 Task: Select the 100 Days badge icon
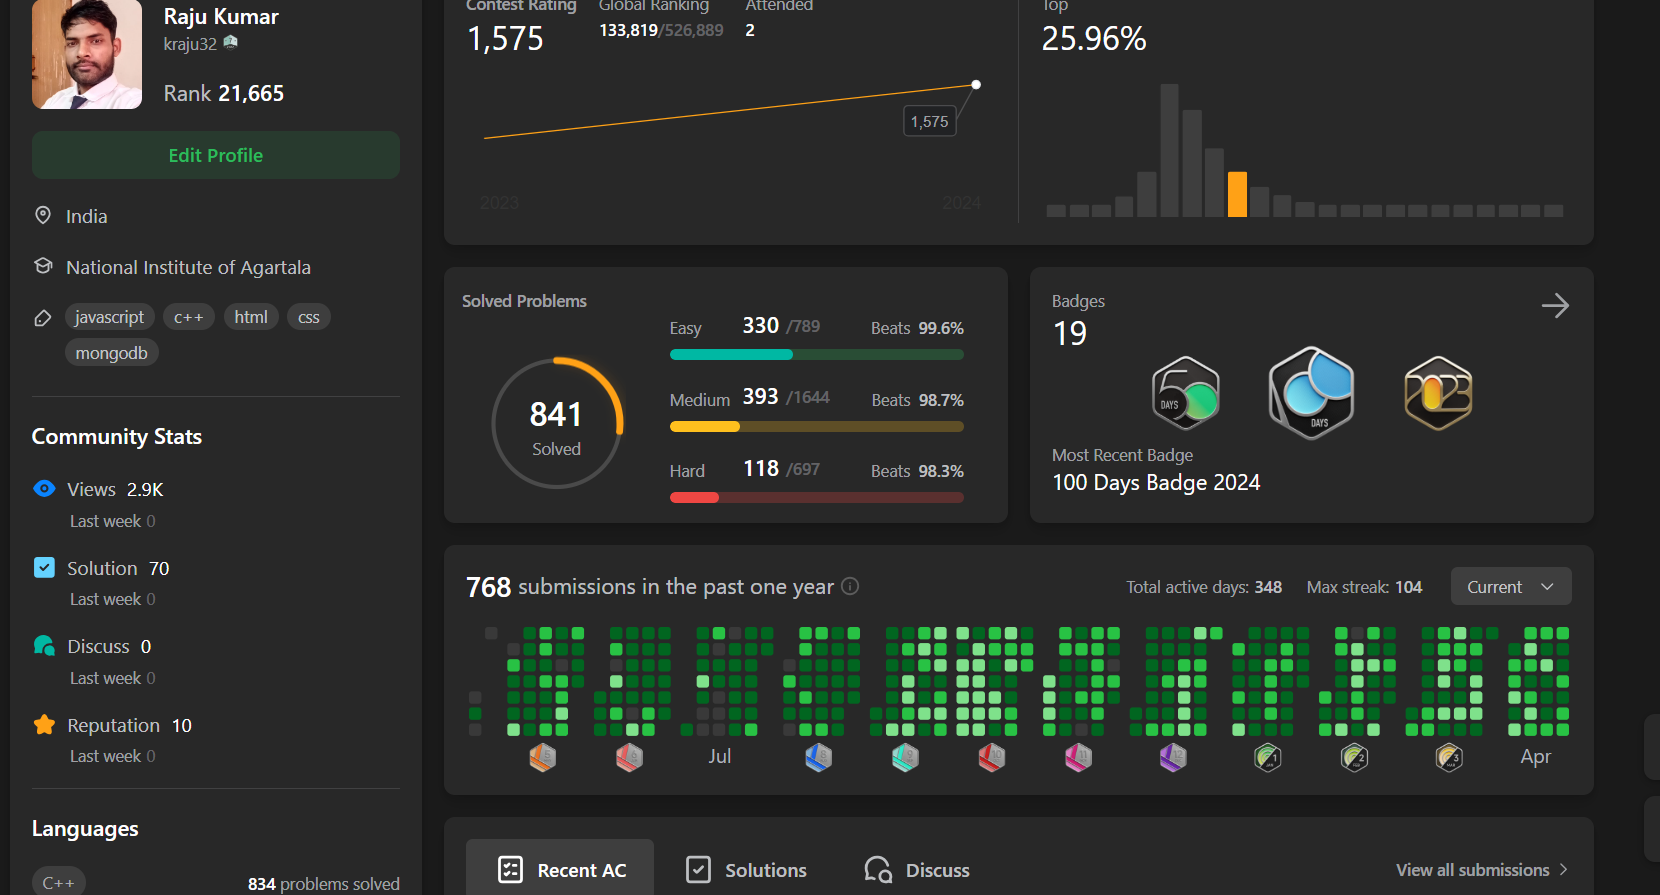coord(1311,393)
